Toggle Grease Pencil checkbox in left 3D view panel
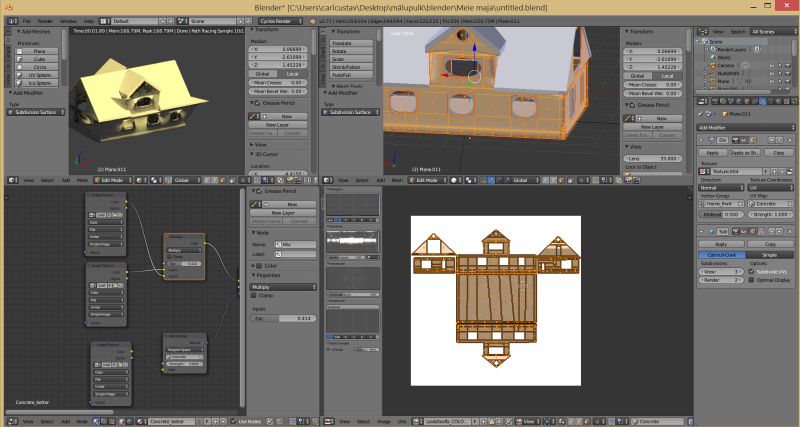 tap(258, 103)
